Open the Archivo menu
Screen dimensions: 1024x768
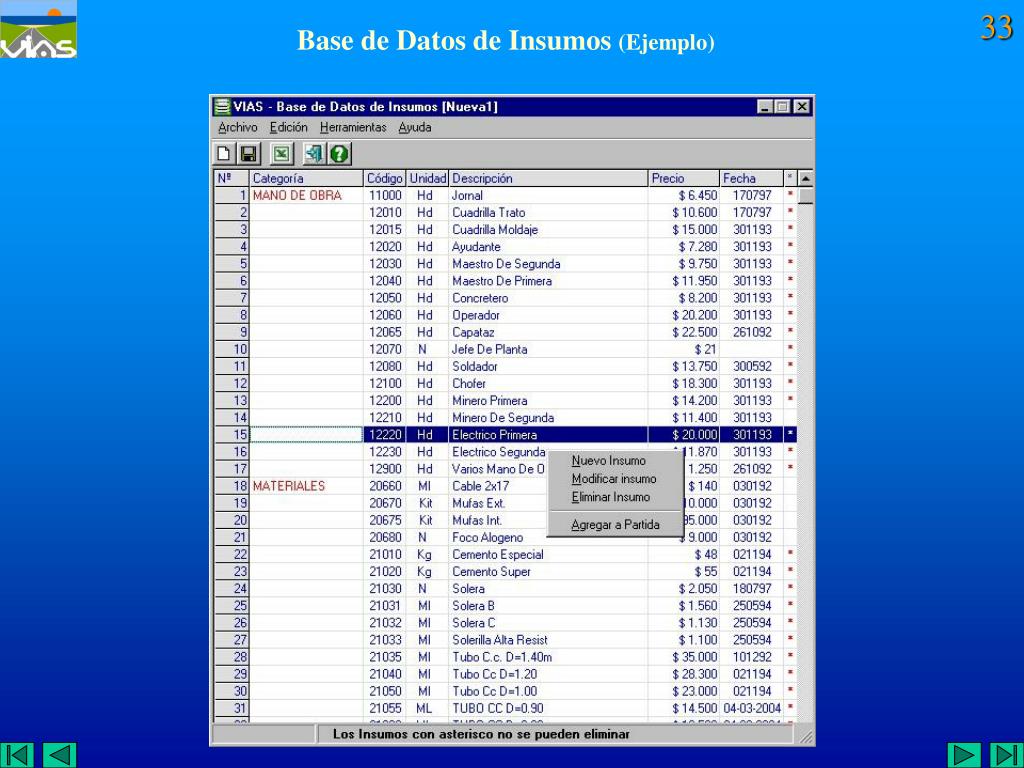tap(238, 127)
